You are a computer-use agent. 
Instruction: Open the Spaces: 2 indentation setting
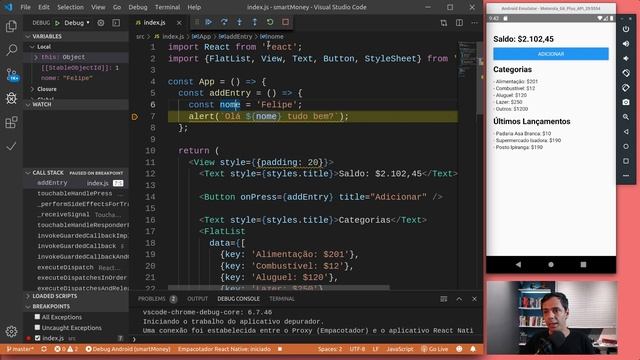point(330,349)
